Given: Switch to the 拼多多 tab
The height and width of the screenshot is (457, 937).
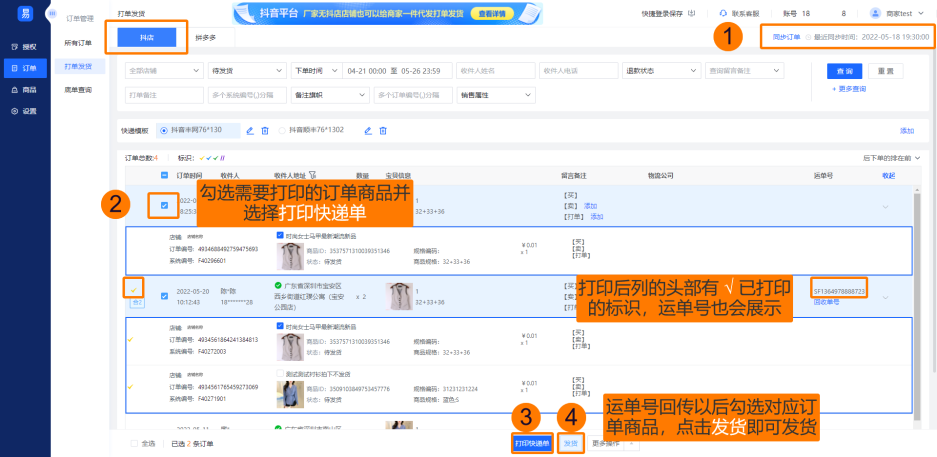Looking at the screenshot, I should (205, 37).
